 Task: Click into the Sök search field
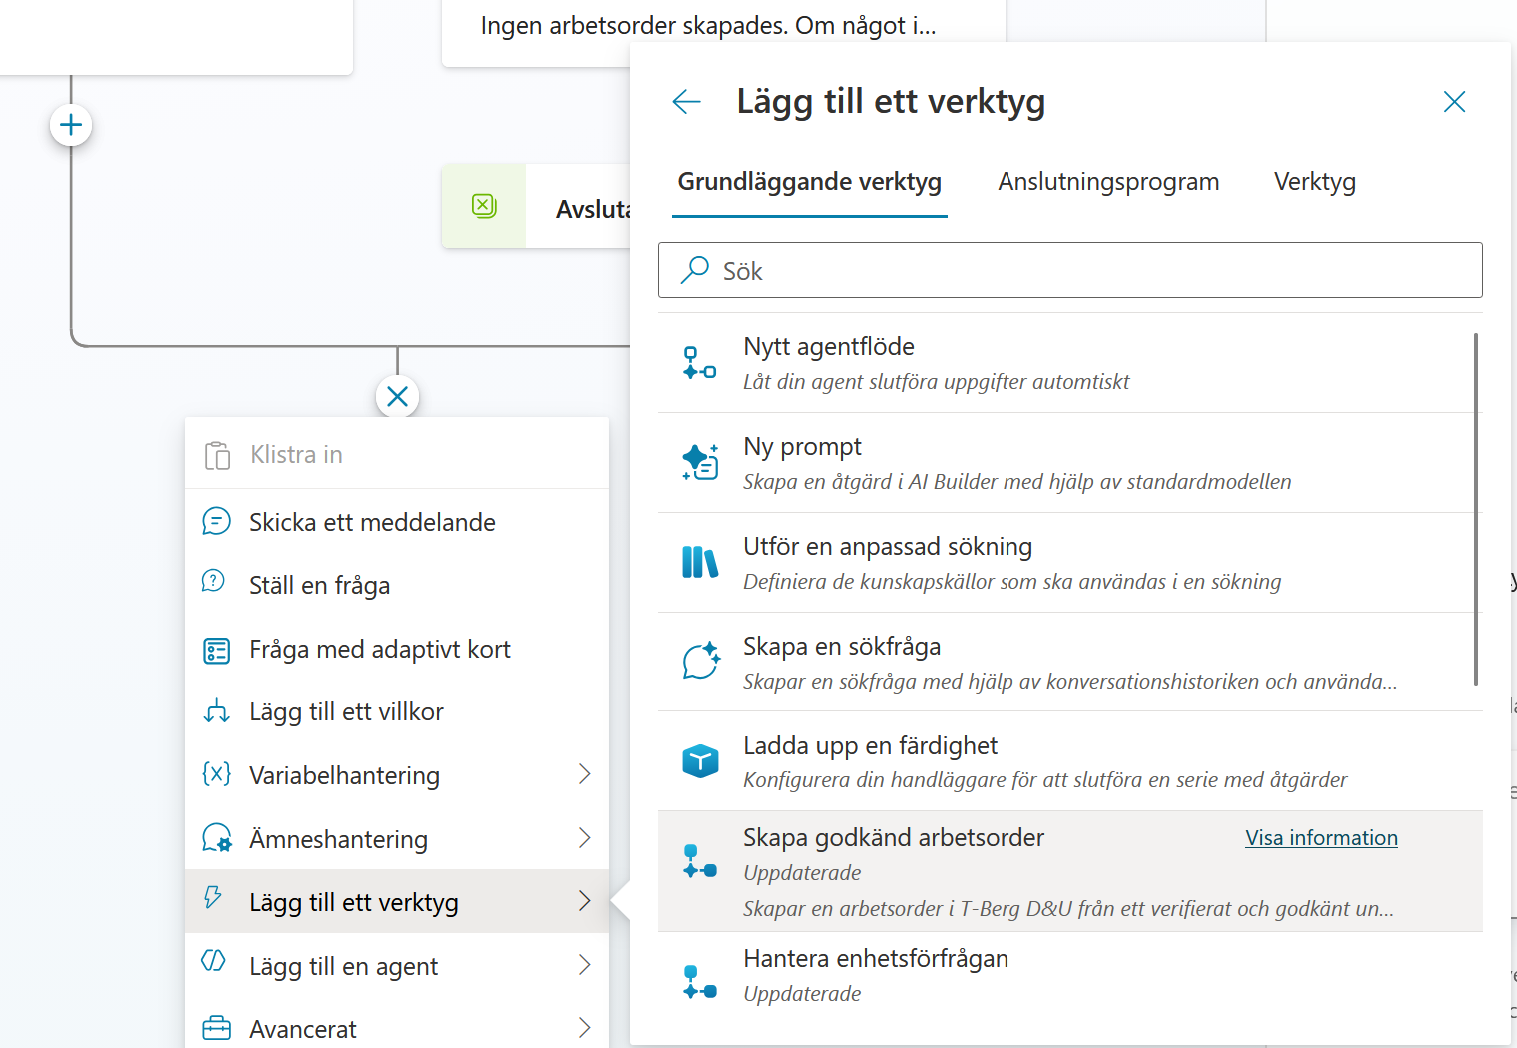pos(1070,270)
